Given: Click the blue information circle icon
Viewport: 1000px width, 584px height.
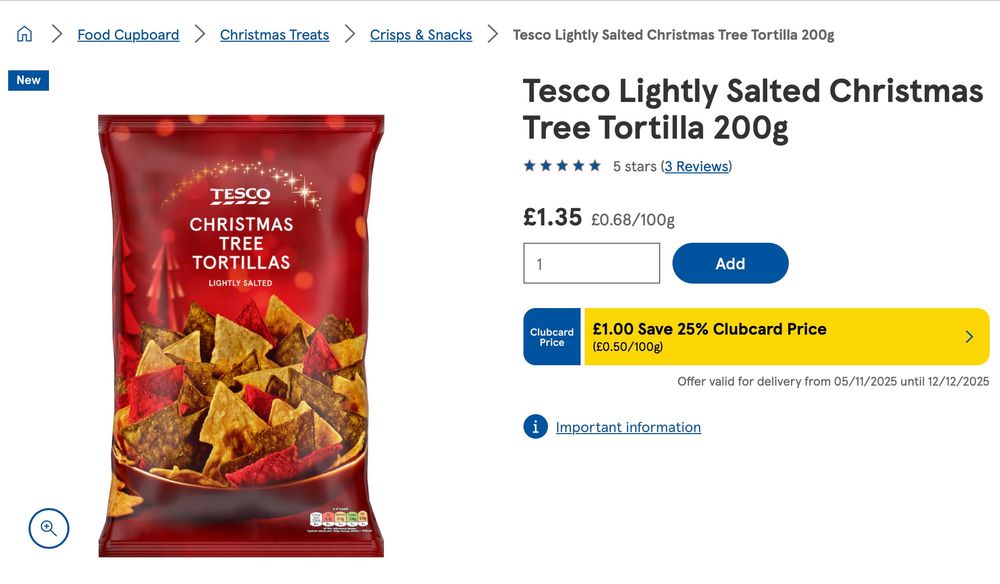Looking at the screenshot, I should pos(535,427).
